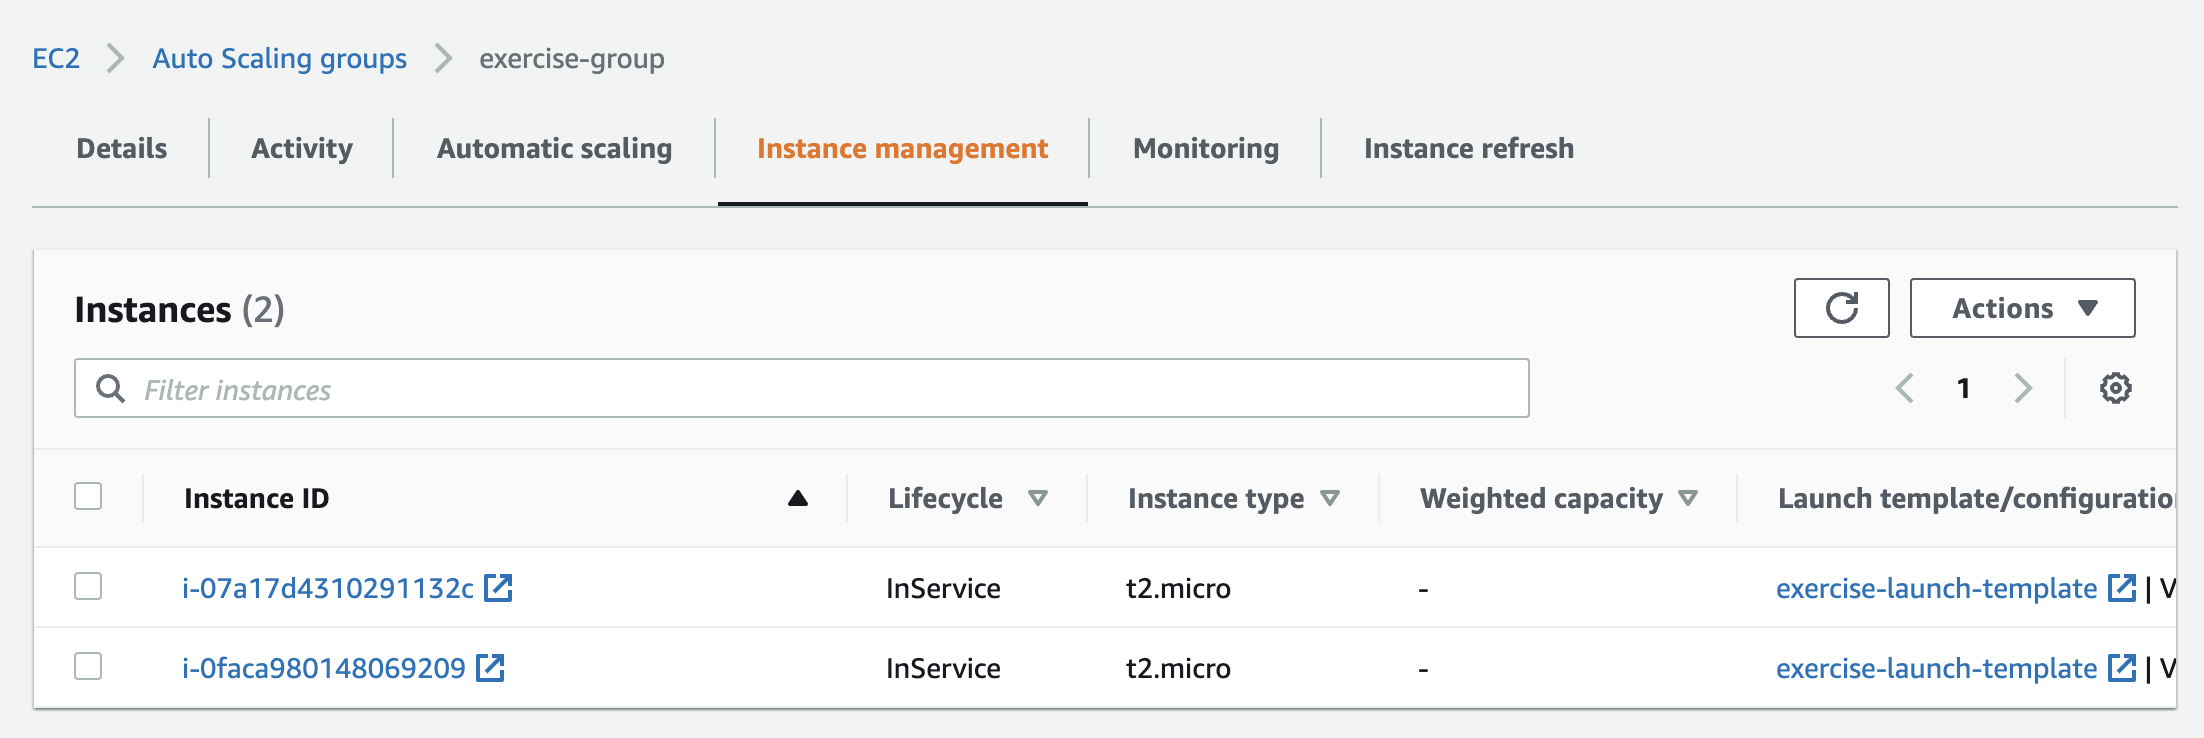Go to previous page of instances

(x=1905, y=388)
